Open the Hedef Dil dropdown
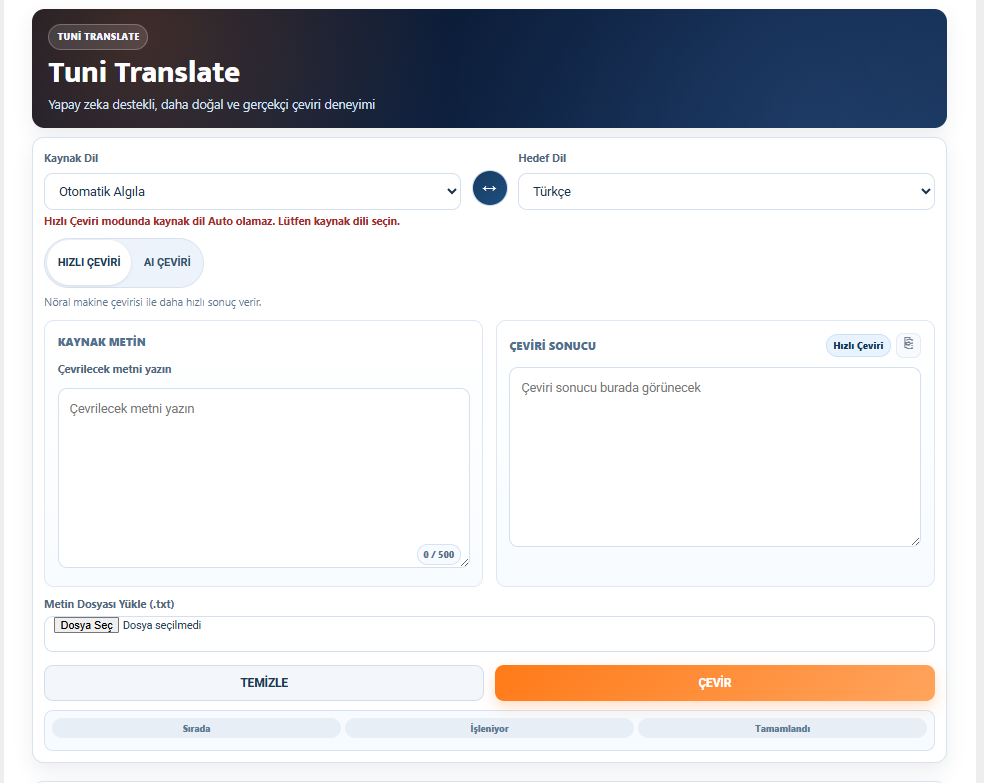 tap(726, 191)
